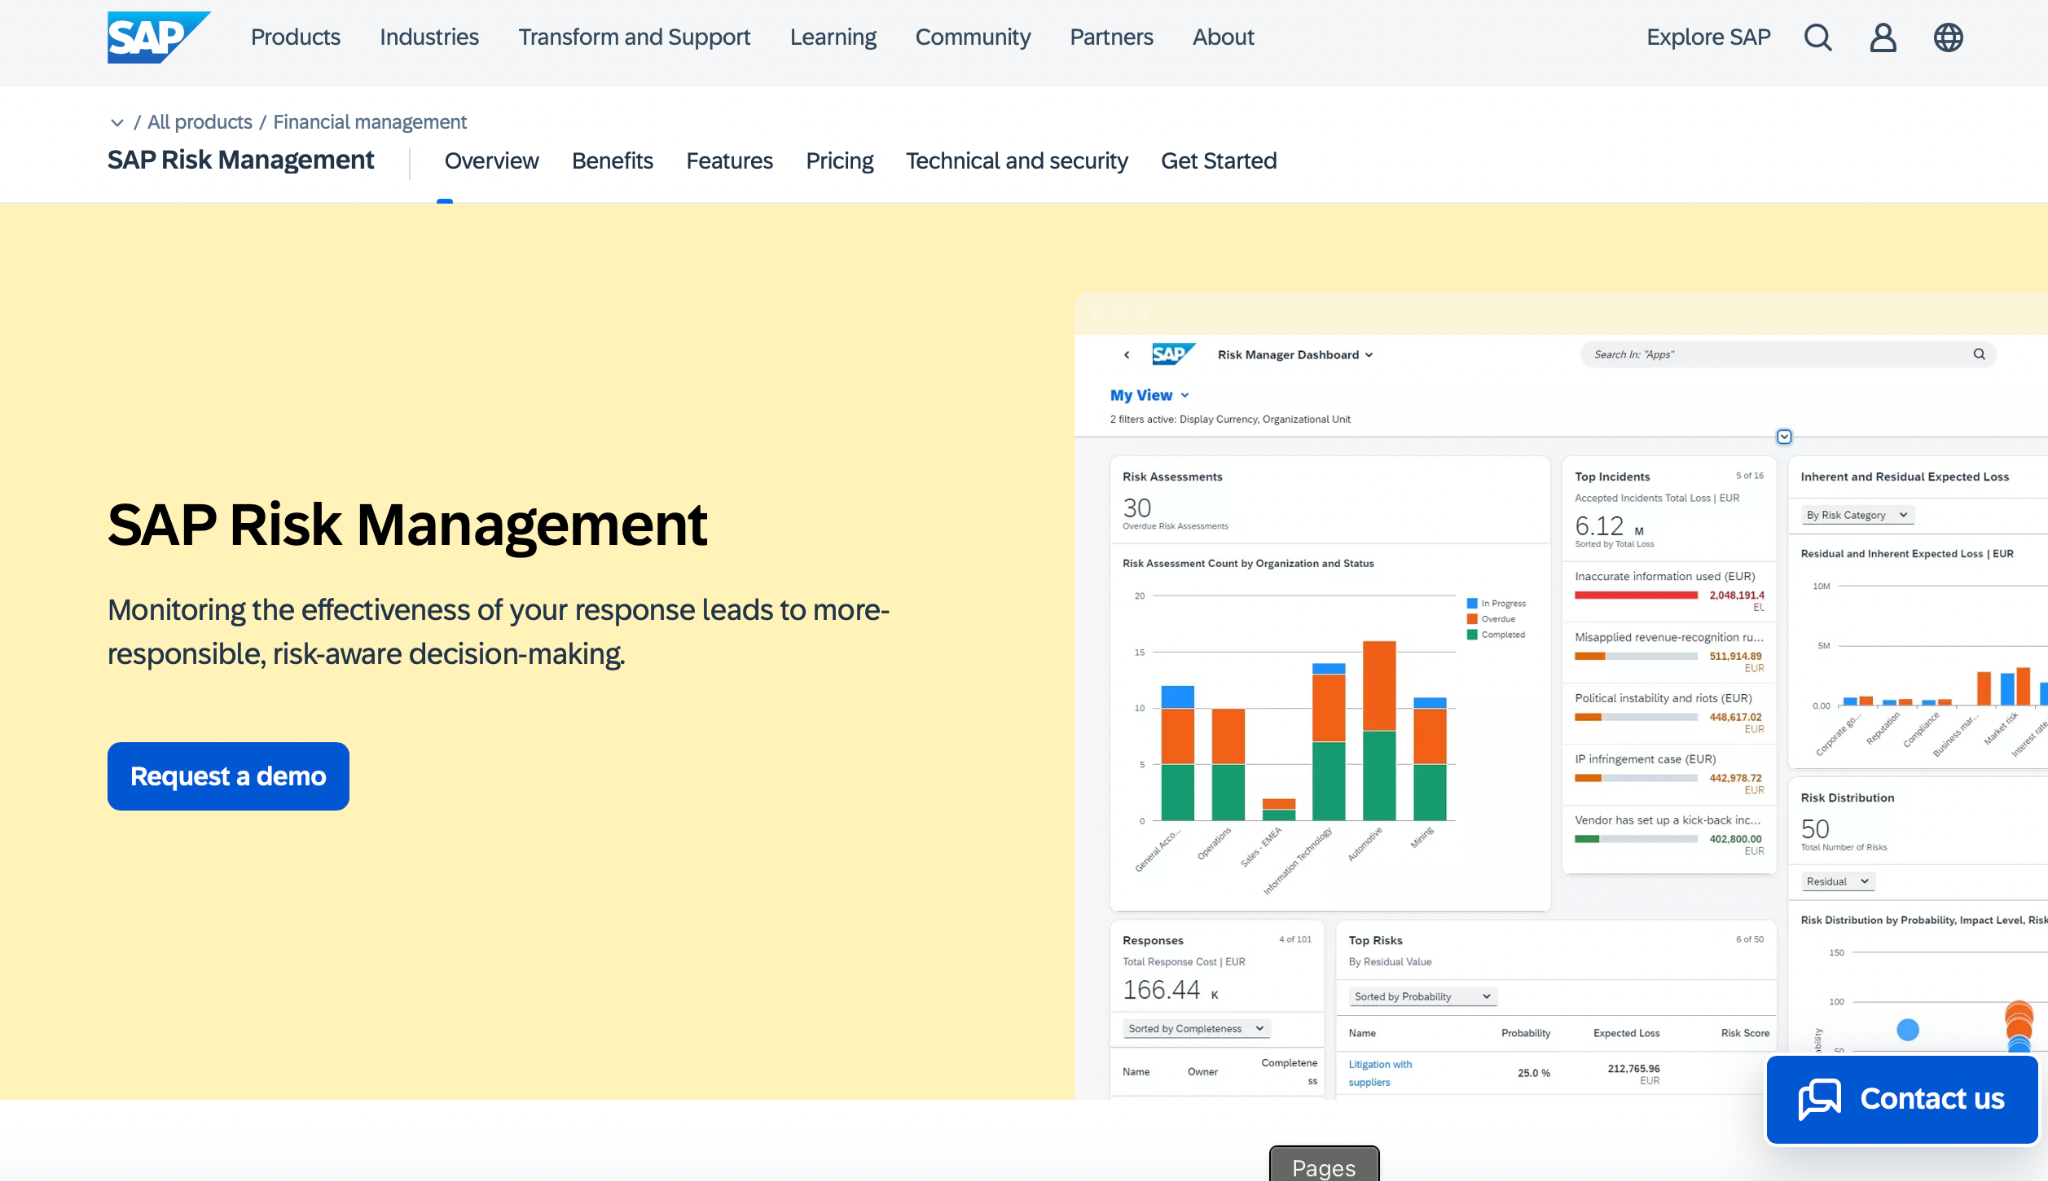Click the dashboard Search In Apps field
This screenshot has width=2048, height=1181.
click(1788, 354)
